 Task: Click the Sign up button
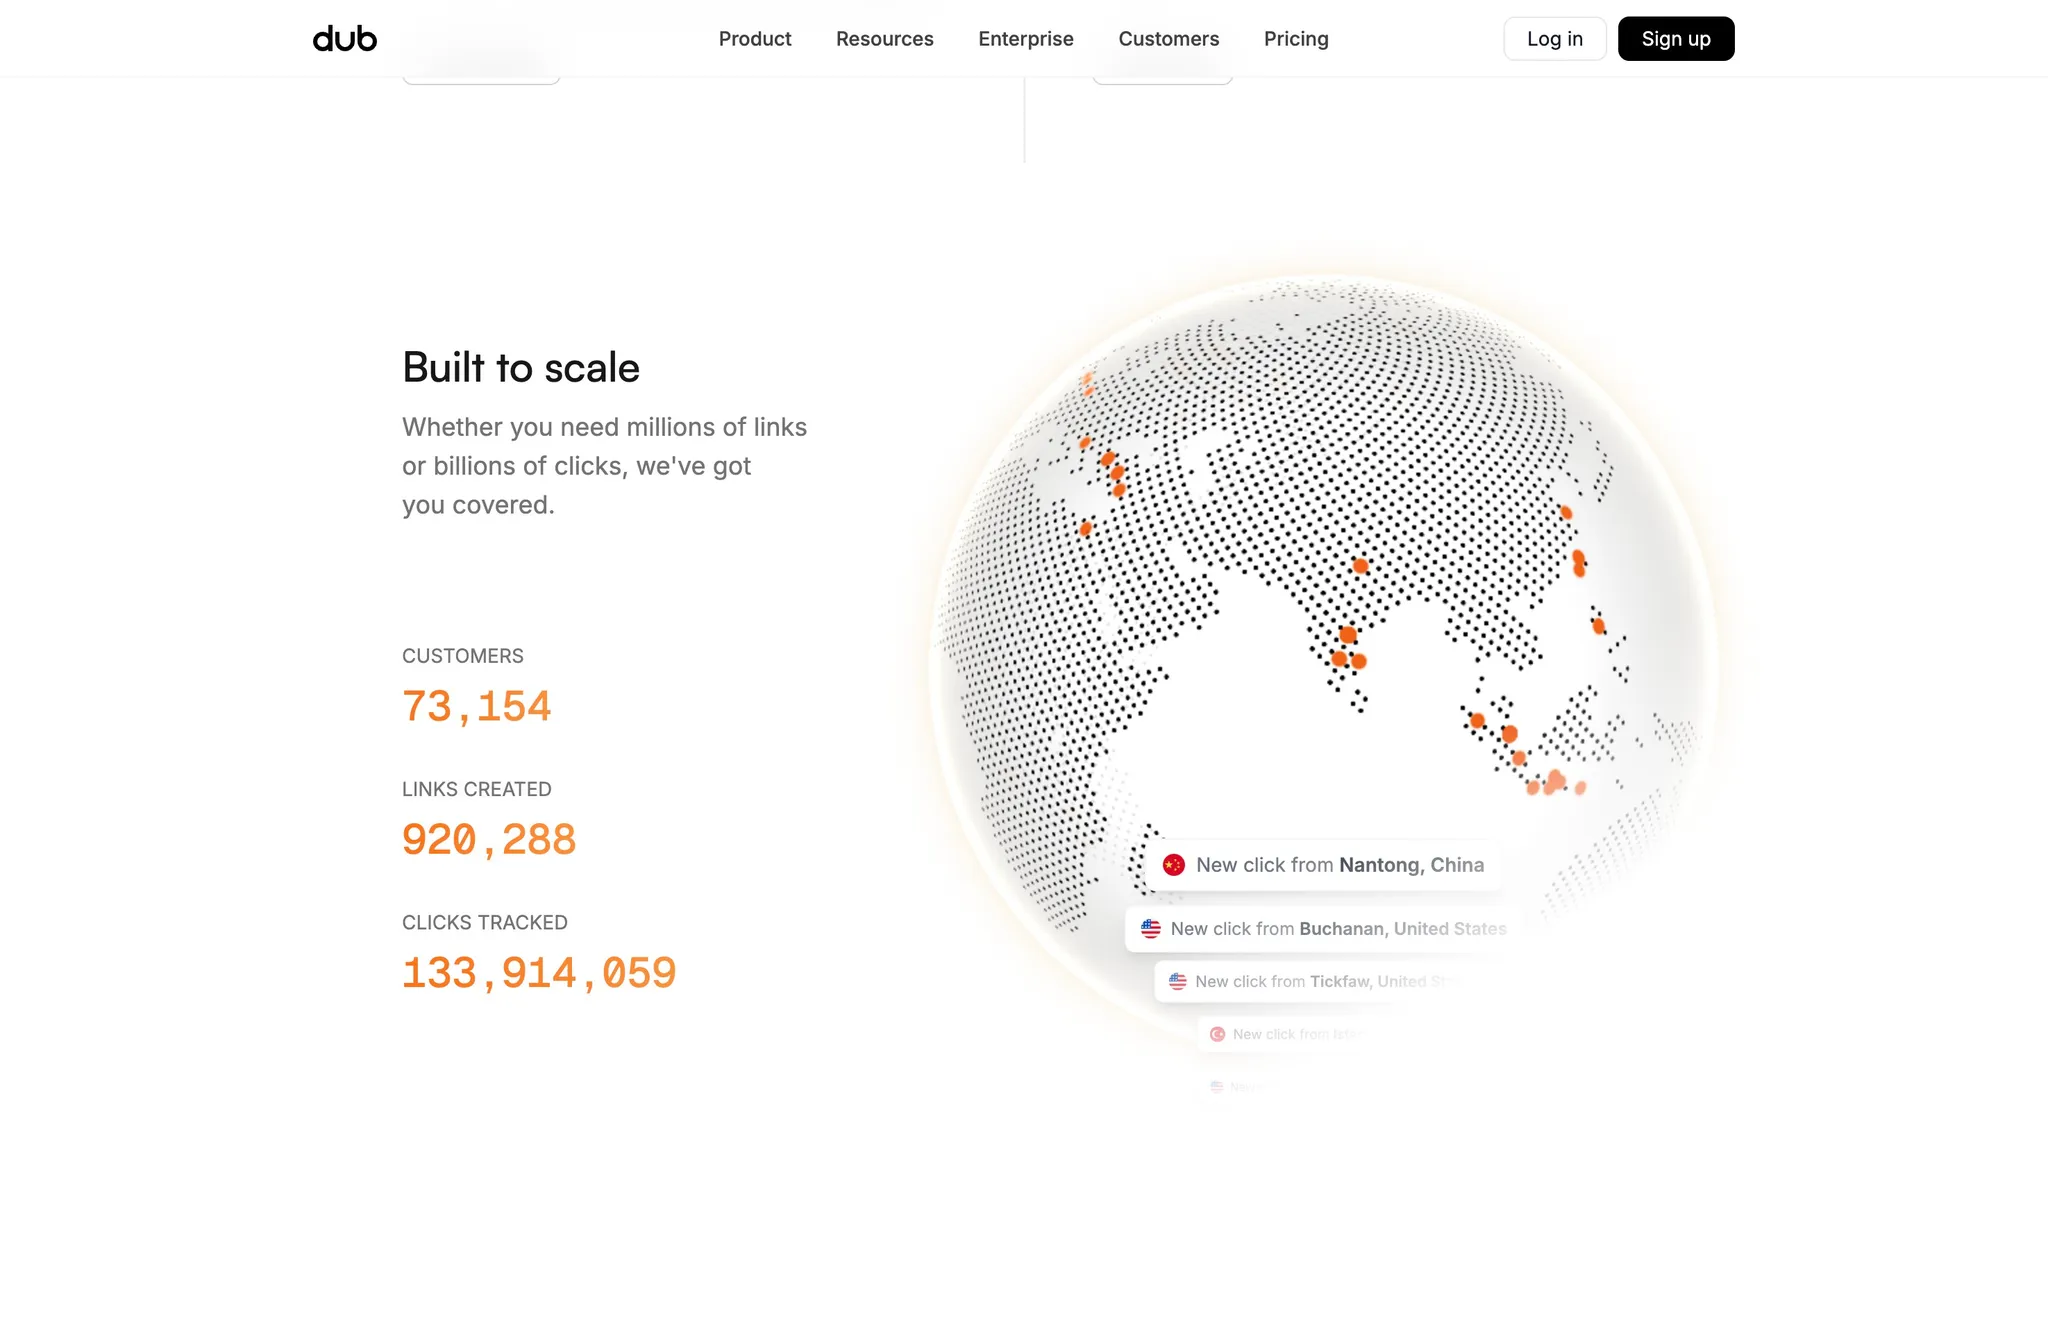(1676, 39)
